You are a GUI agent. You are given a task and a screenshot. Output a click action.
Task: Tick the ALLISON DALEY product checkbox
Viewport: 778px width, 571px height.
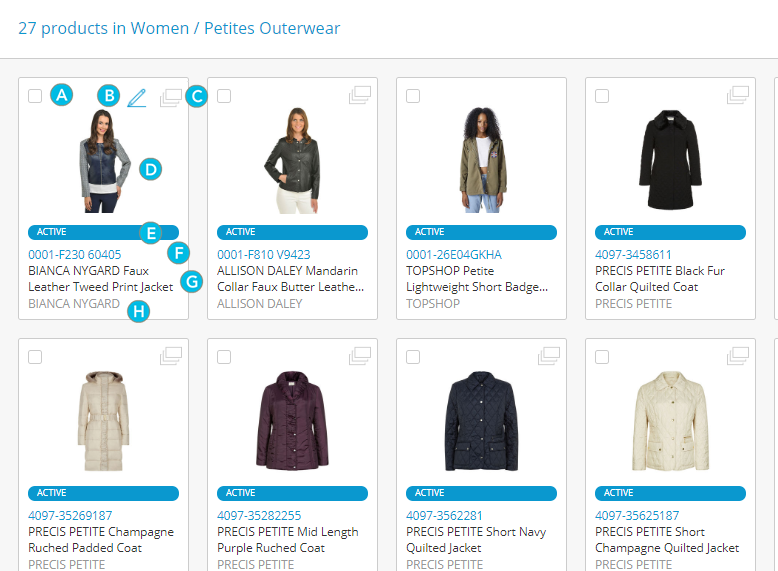pos(224,96)
